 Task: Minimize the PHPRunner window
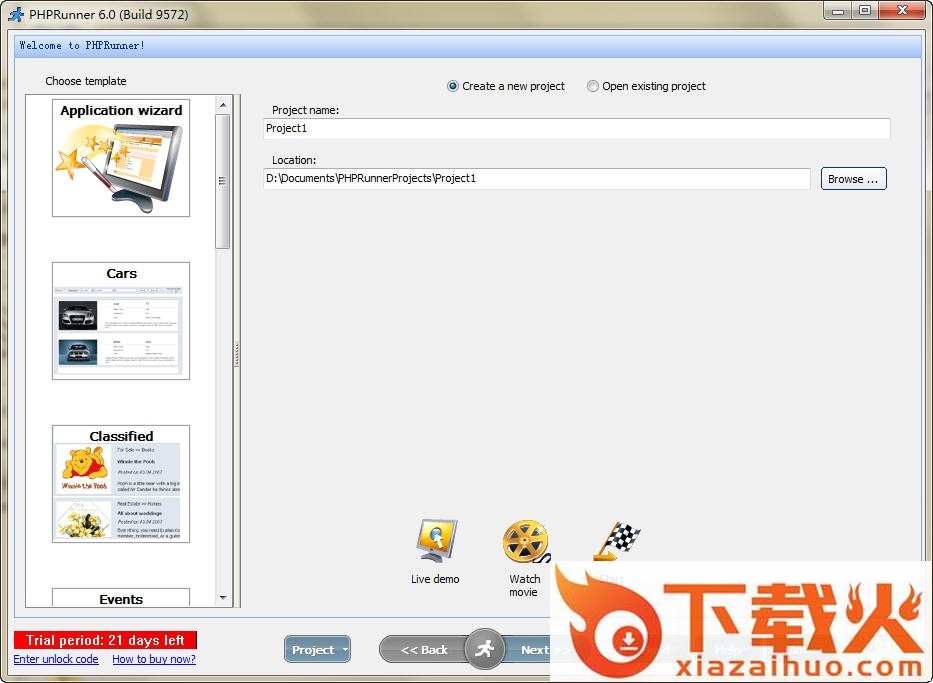point(838,11)
